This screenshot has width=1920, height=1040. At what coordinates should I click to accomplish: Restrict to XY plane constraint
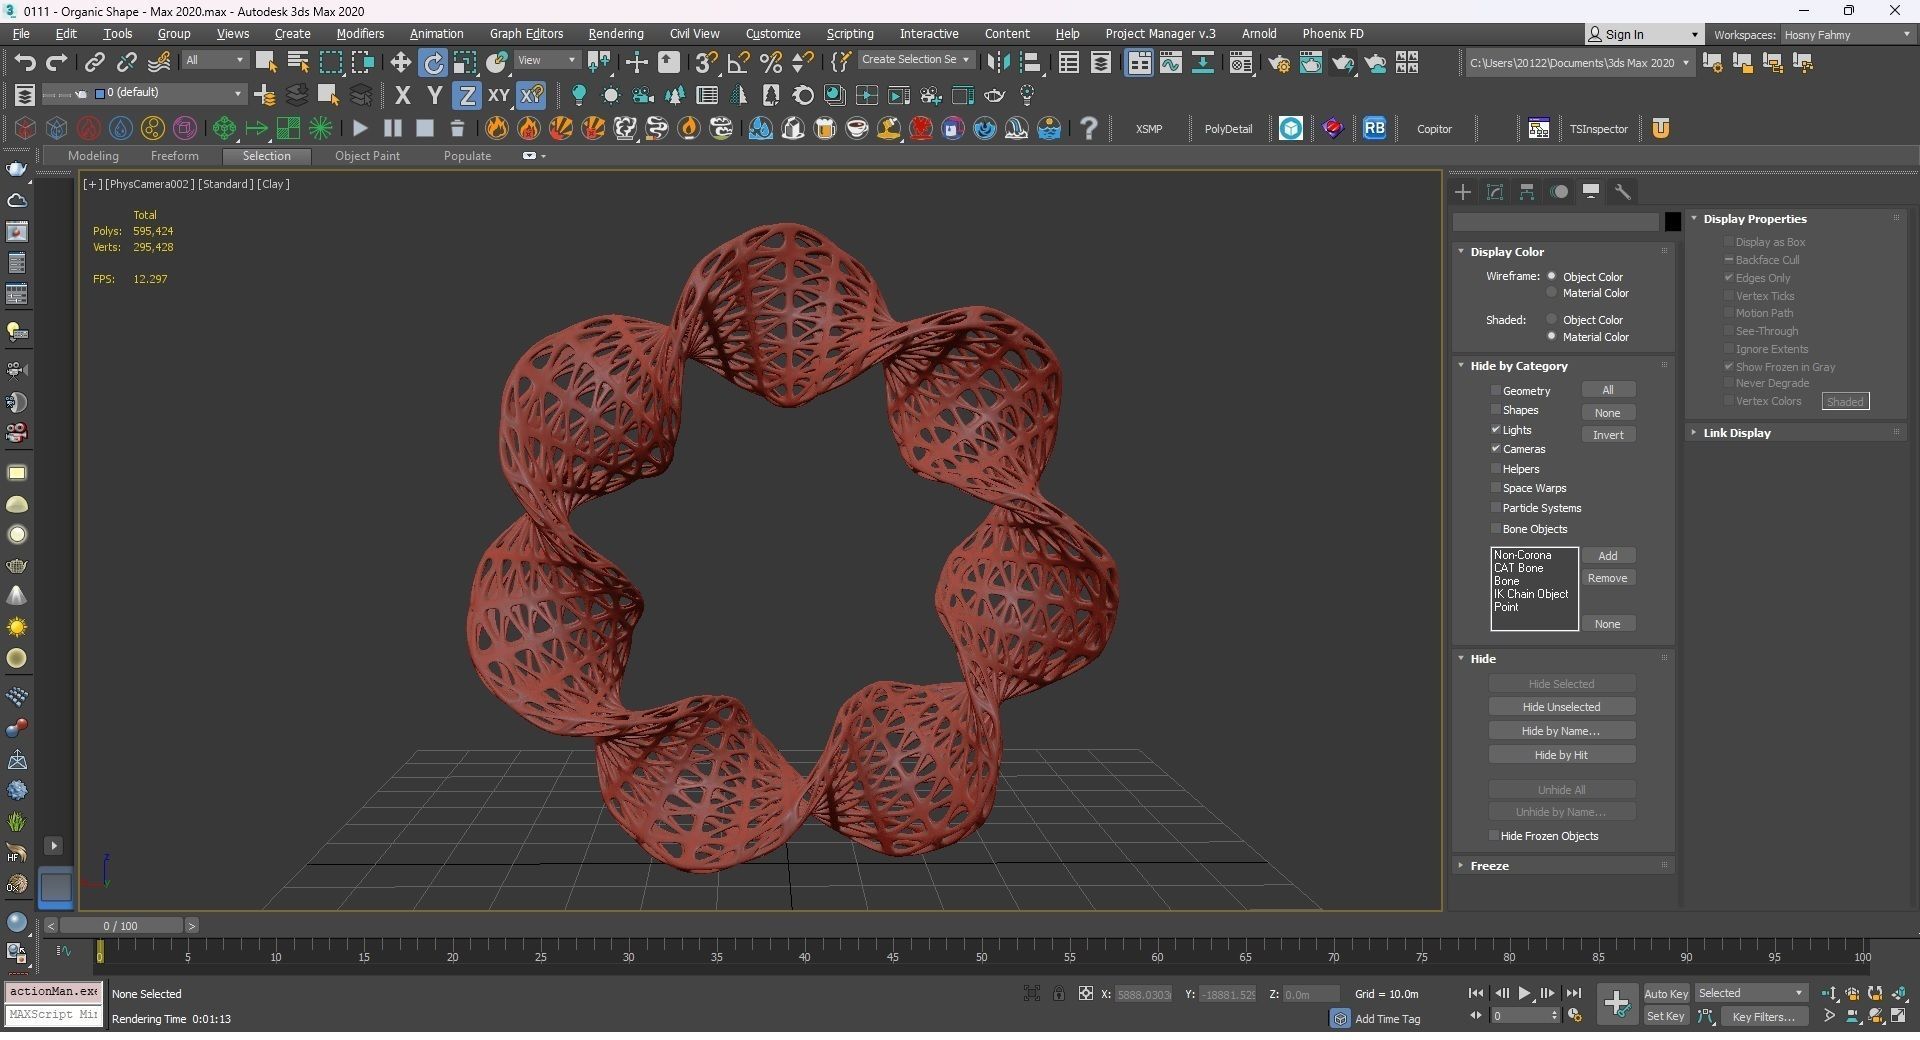coord(499,95)
